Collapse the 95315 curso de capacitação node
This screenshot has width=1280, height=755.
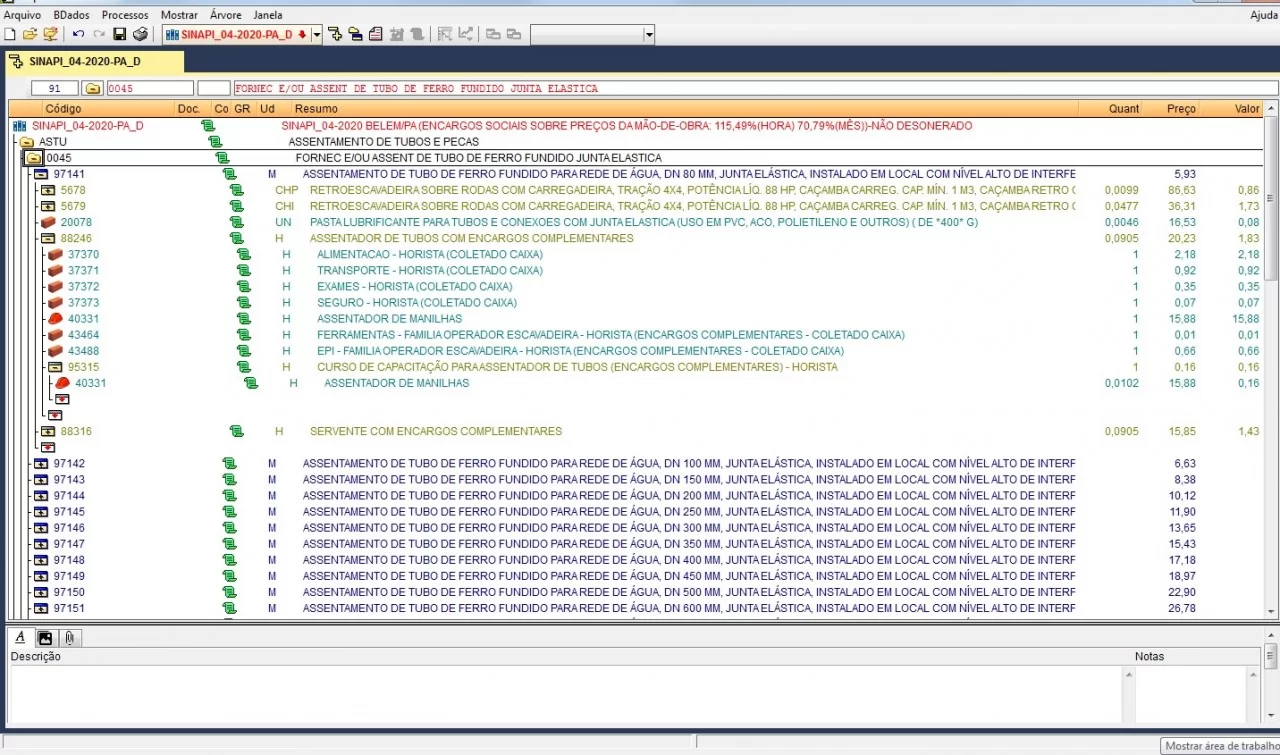point(55,367)
